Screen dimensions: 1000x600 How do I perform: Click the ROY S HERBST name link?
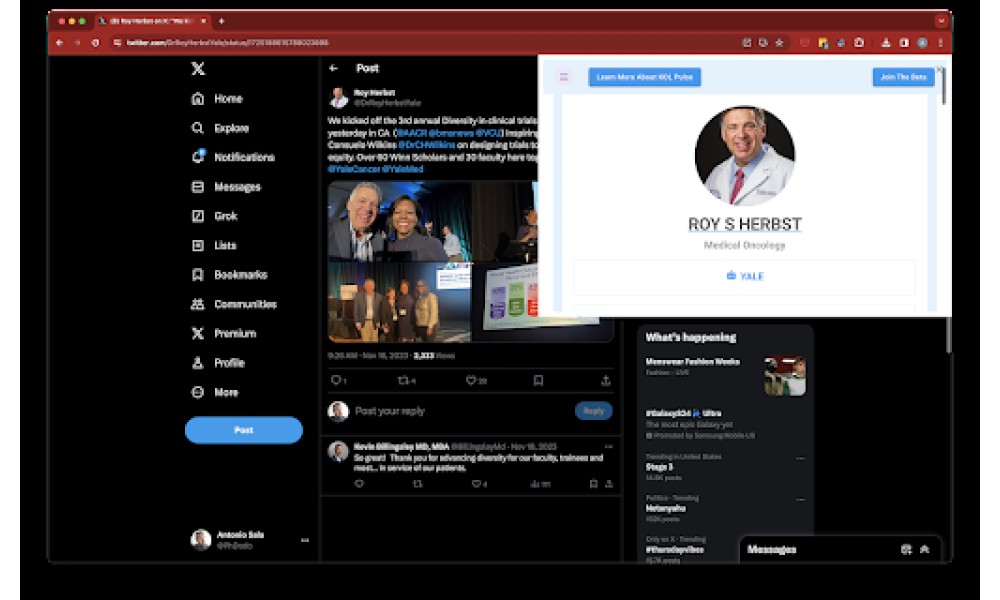745,224
